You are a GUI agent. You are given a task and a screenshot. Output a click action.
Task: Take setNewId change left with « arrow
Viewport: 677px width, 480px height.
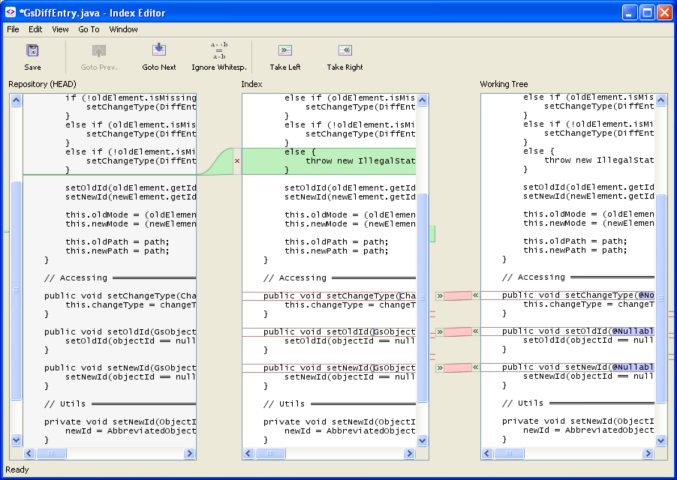click(475, 367)
